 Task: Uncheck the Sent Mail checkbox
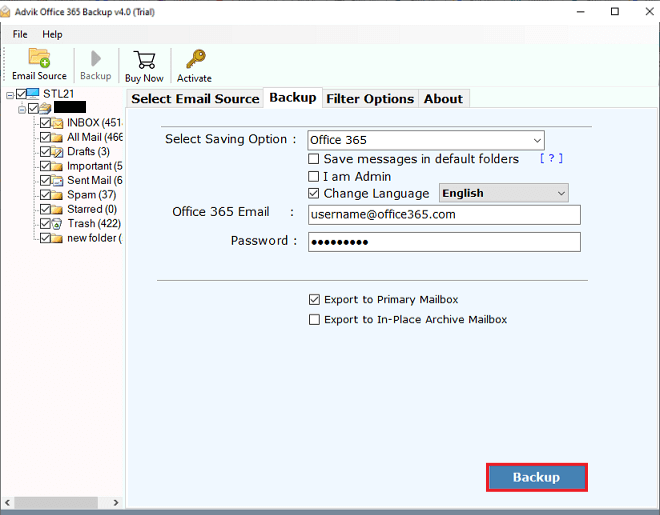coord(45,180)
